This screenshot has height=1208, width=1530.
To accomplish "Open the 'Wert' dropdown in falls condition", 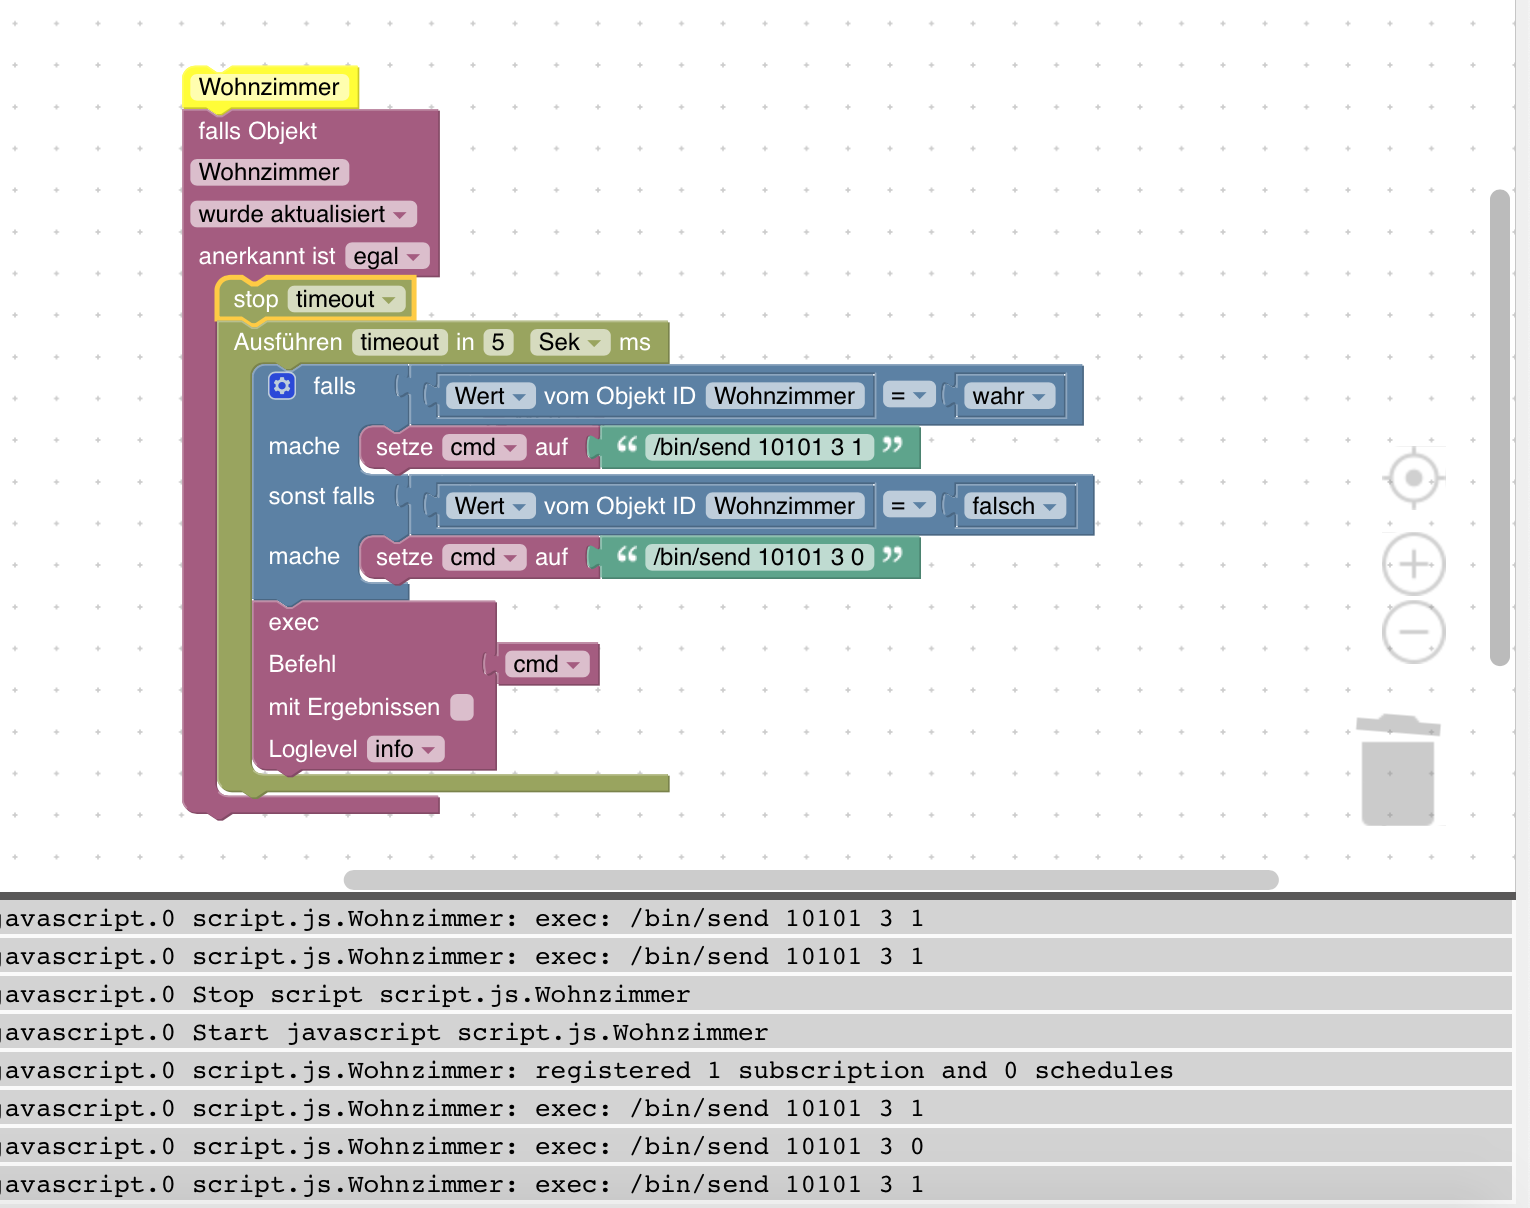I will pyautogui.click(x=490, y=396).
